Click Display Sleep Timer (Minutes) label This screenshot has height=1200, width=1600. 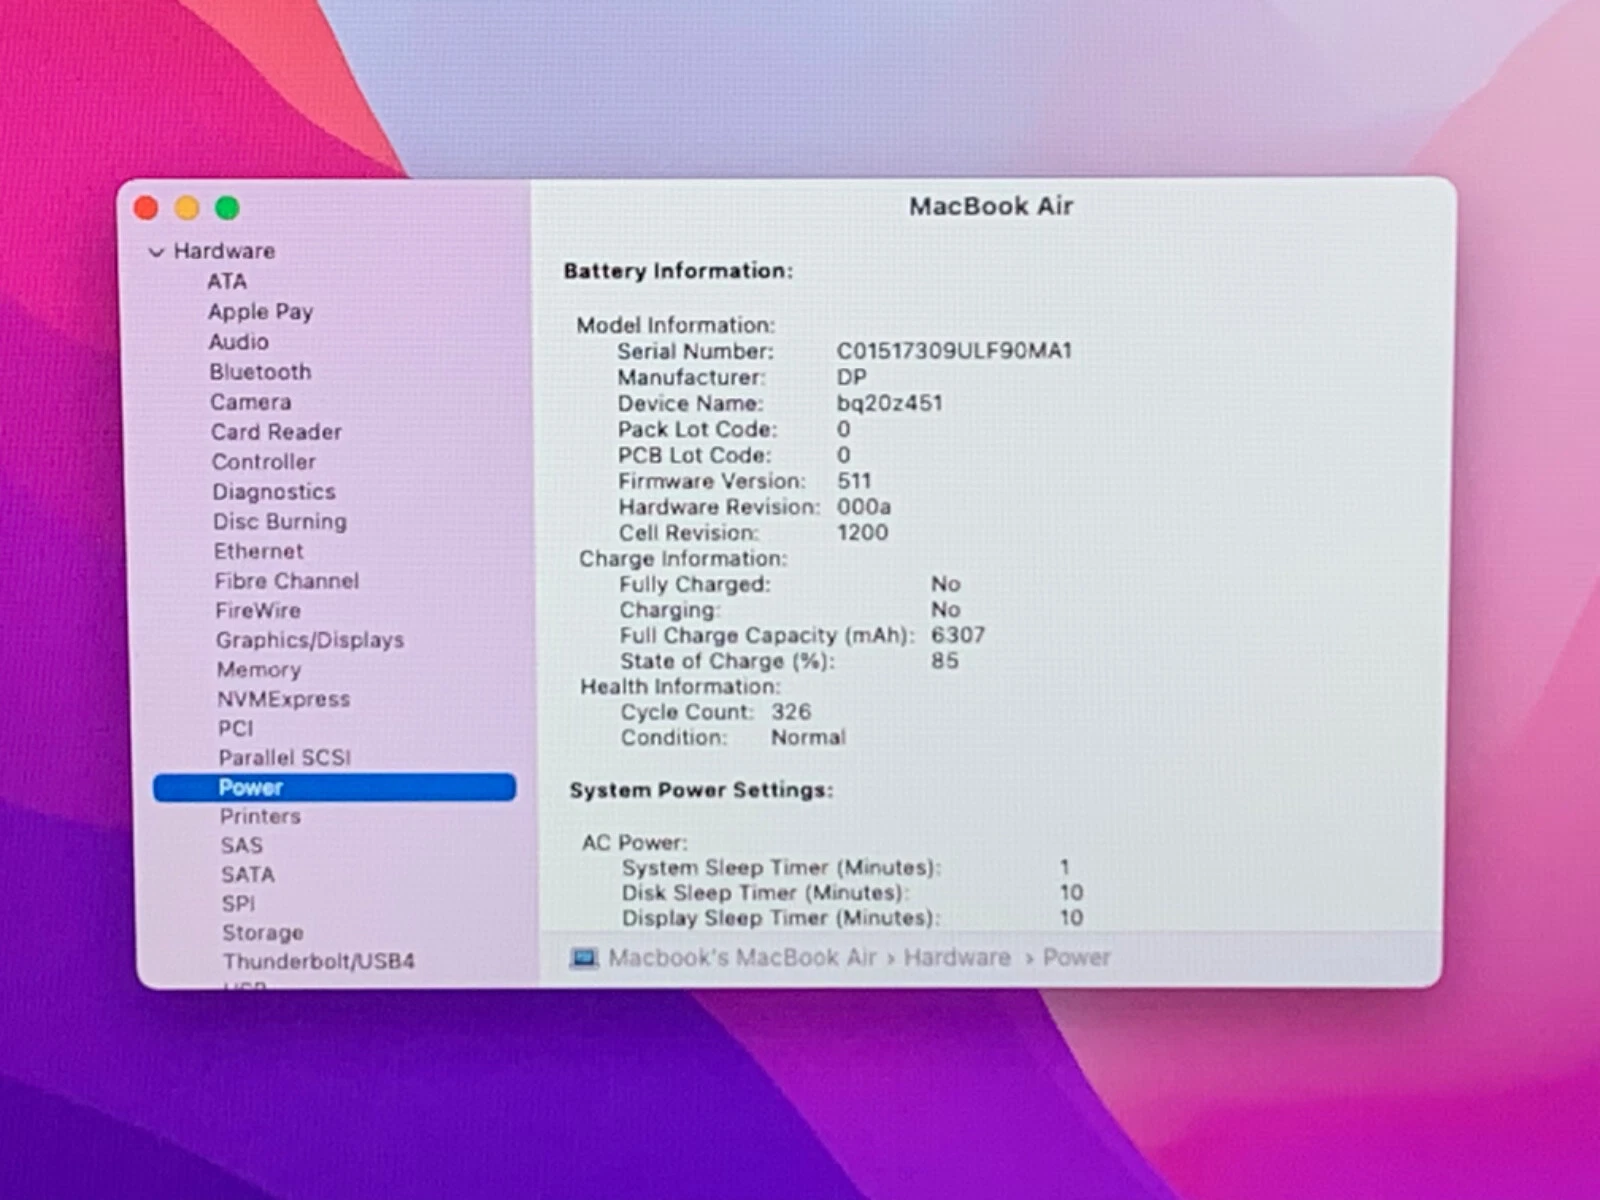coord(781,918)
